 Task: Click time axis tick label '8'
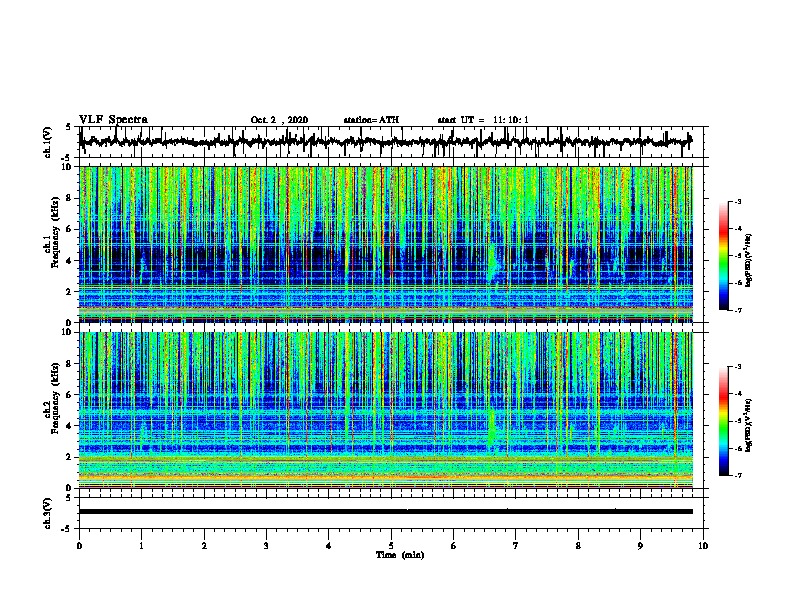pyautogui.click(x=578, y=546)
